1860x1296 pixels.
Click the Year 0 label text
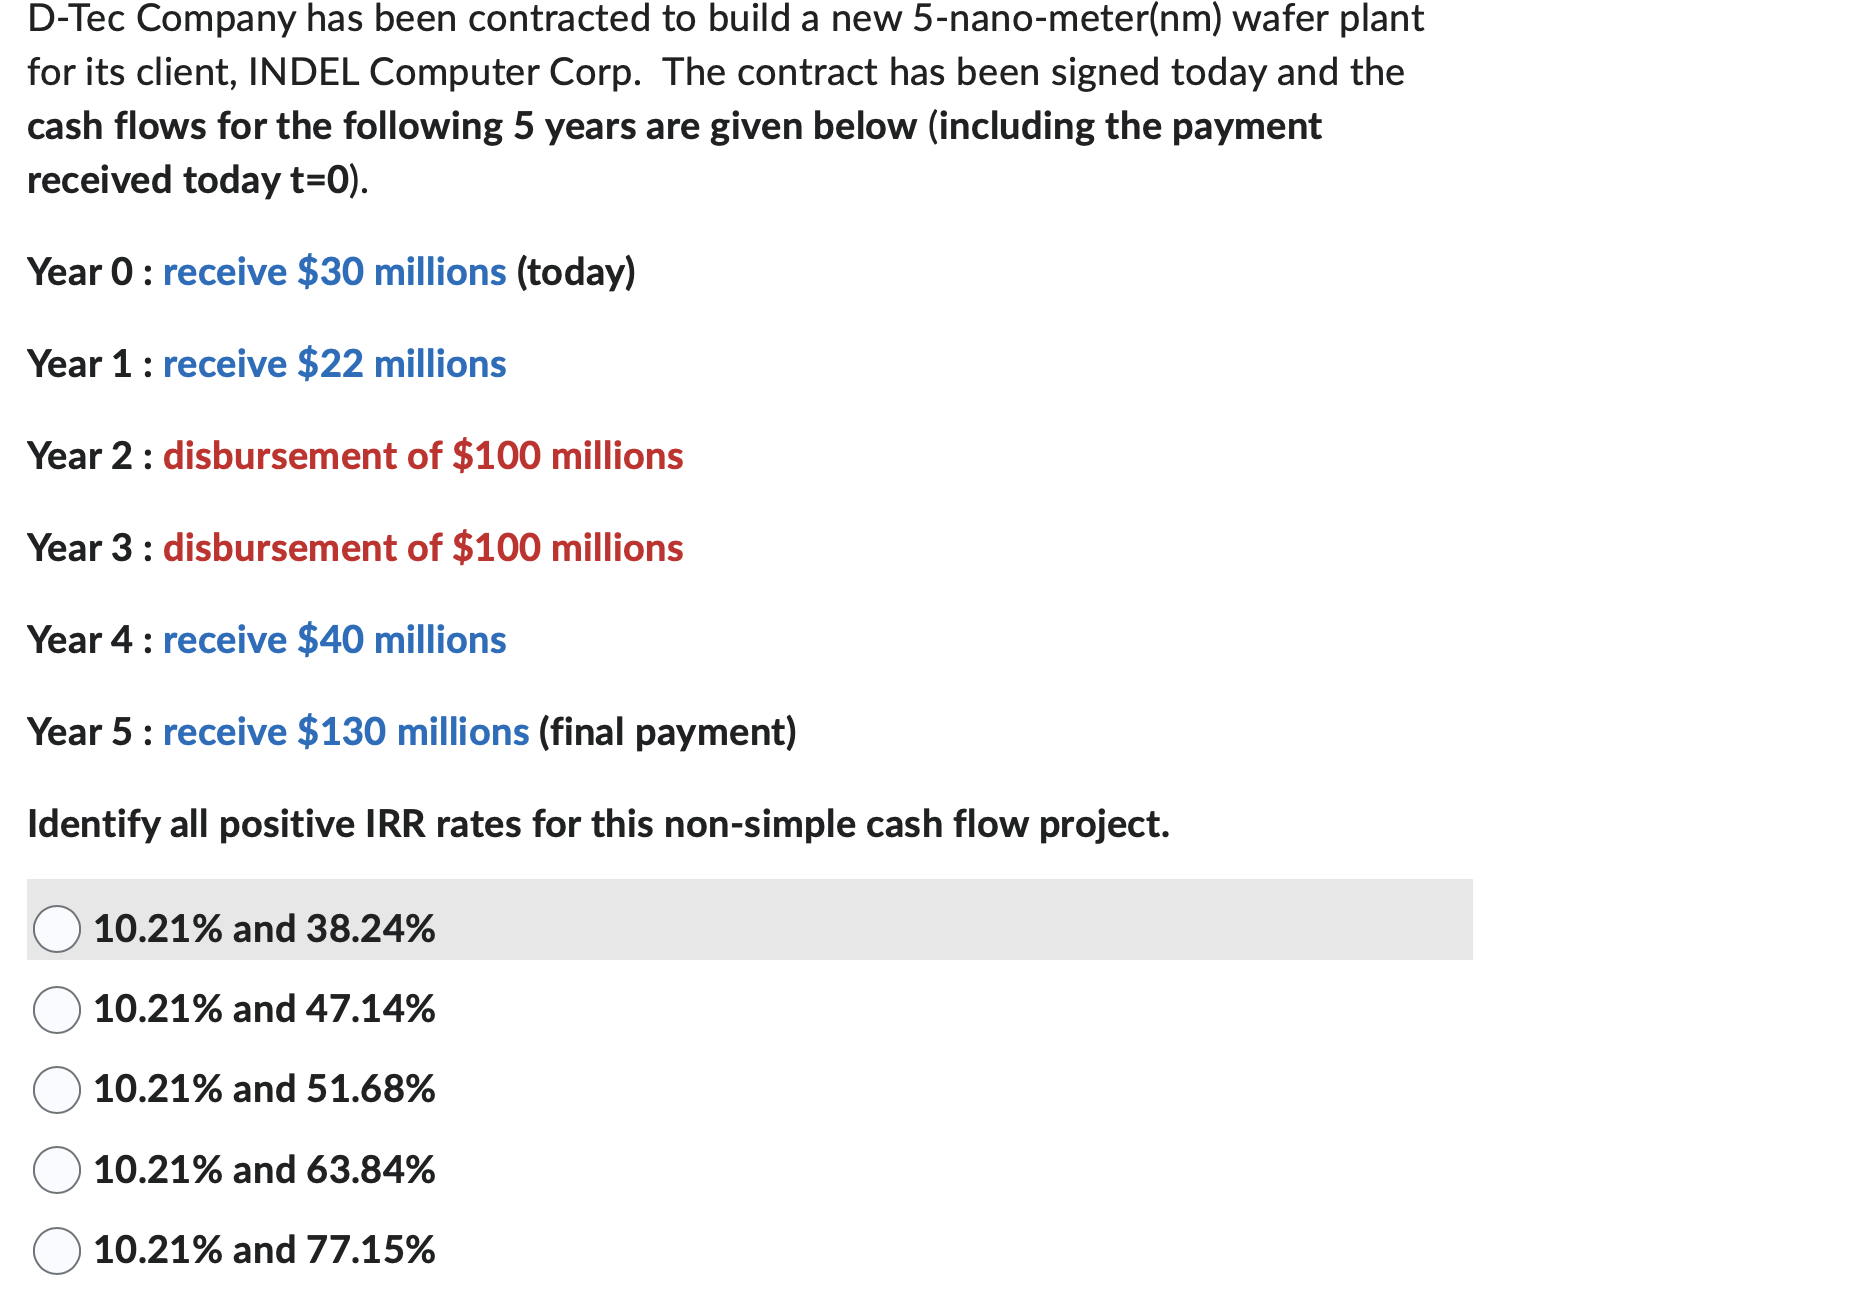click(x=82, y=272)
